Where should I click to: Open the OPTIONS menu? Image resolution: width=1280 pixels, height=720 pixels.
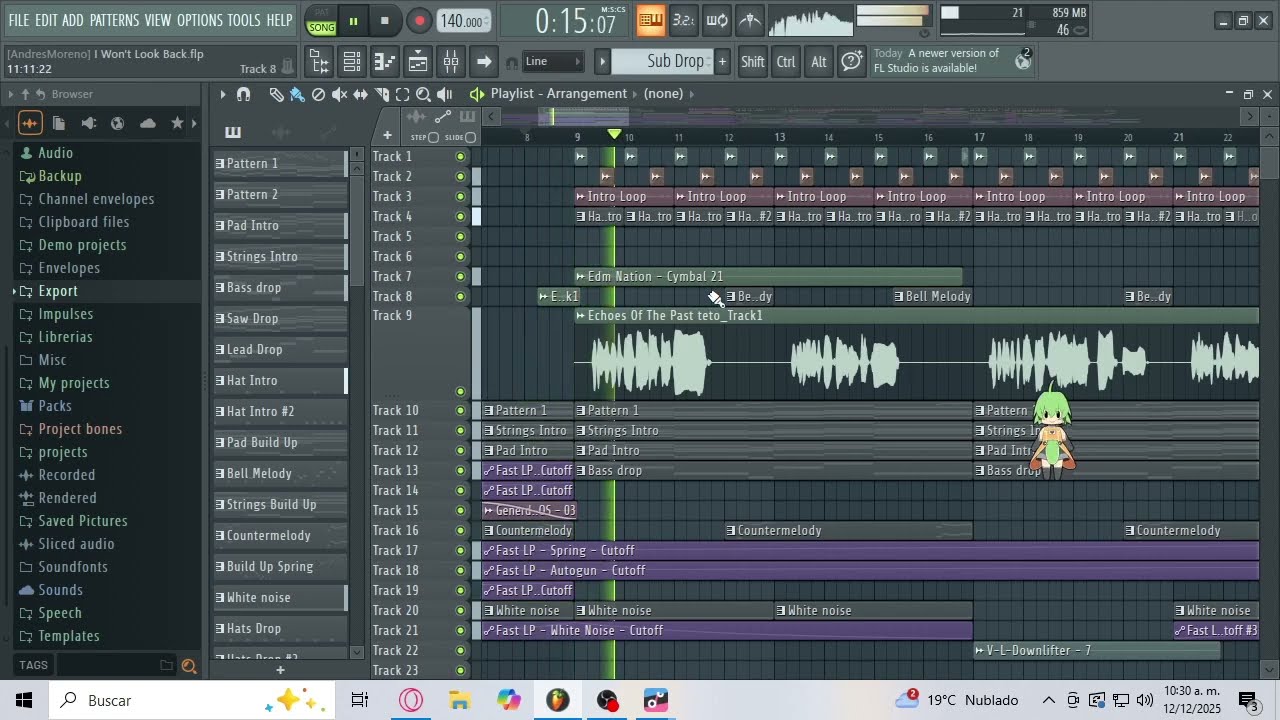coord(199,20)
